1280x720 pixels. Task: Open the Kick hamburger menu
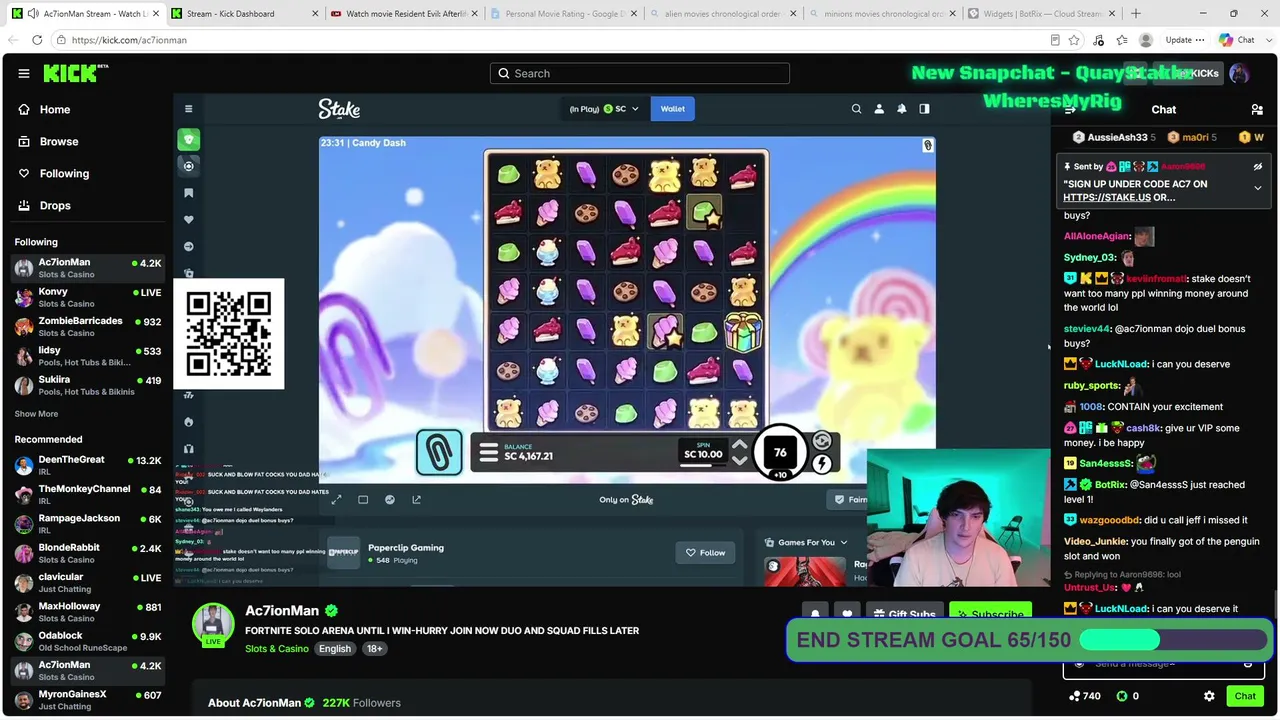click(24, 73)
